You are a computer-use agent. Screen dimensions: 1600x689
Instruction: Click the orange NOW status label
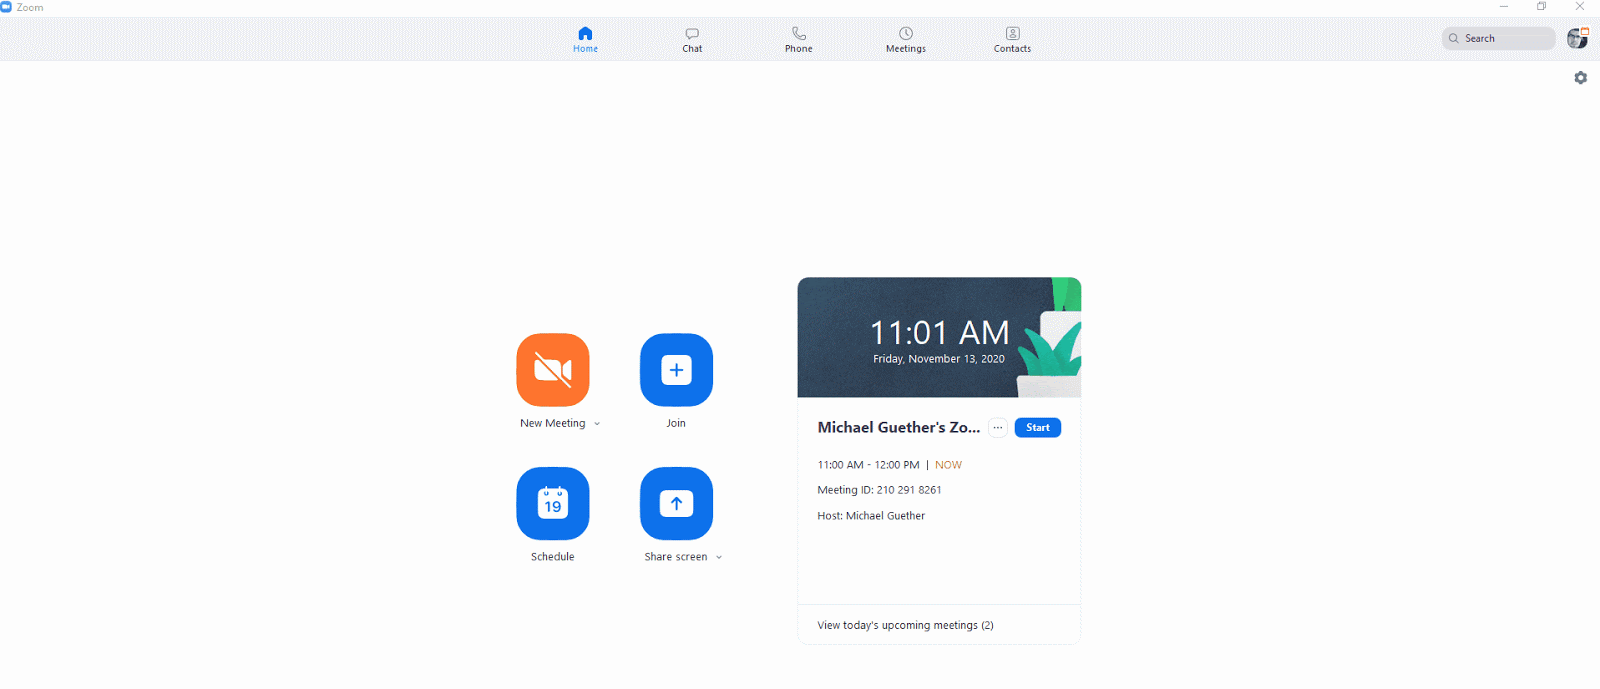click(x=948, y=465)
